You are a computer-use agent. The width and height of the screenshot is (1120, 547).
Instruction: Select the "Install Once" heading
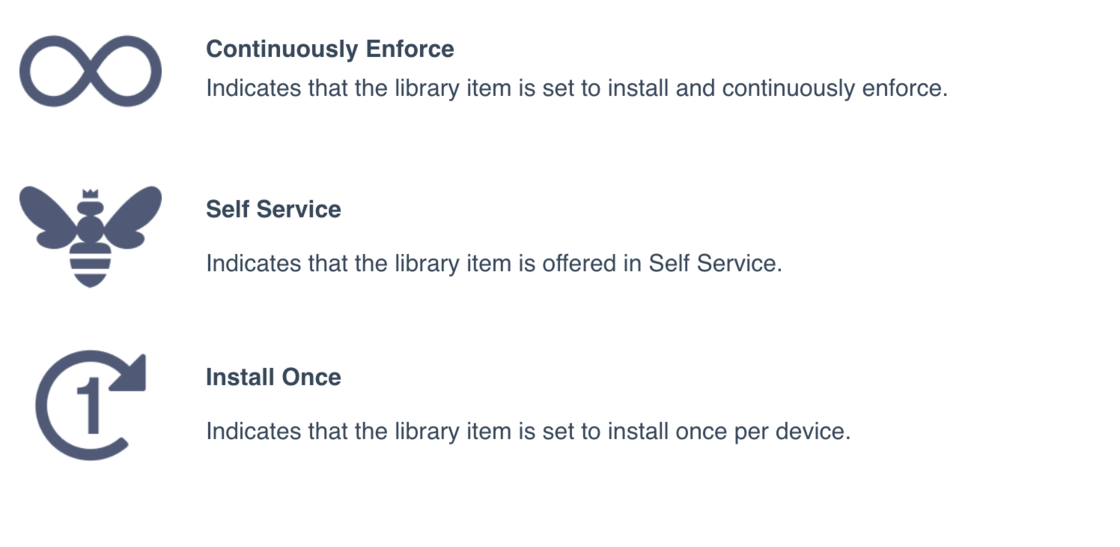[273, 377]
